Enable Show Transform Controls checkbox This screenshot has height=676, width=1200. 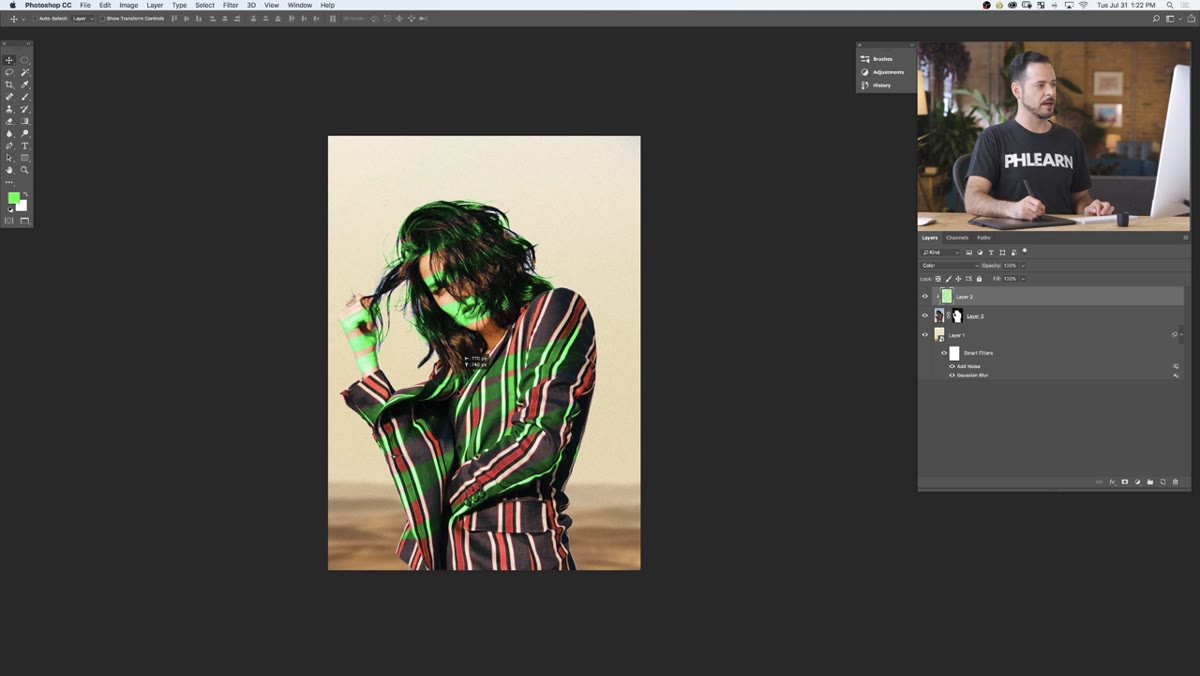pyautogui.click(x=101, y=18)
